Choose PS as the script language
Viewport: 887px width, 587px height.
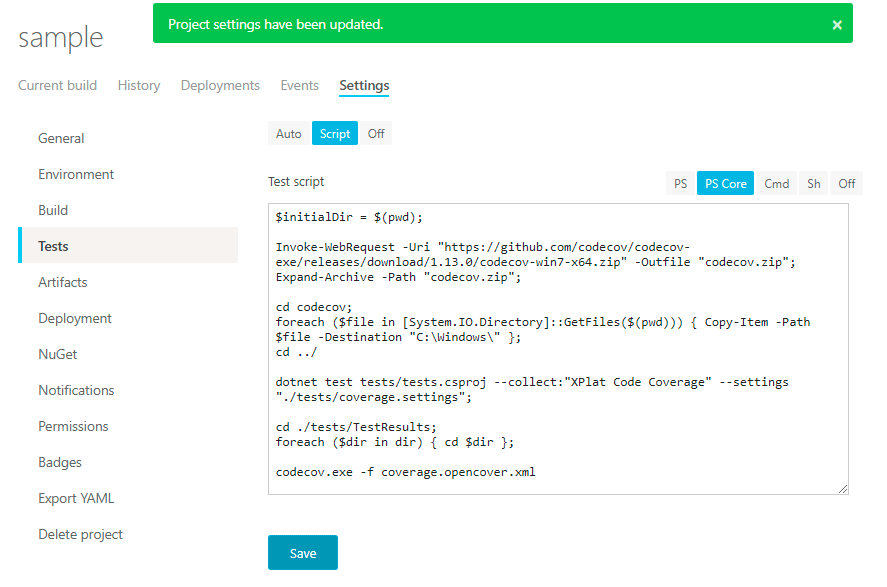click(x=680, y=183)
